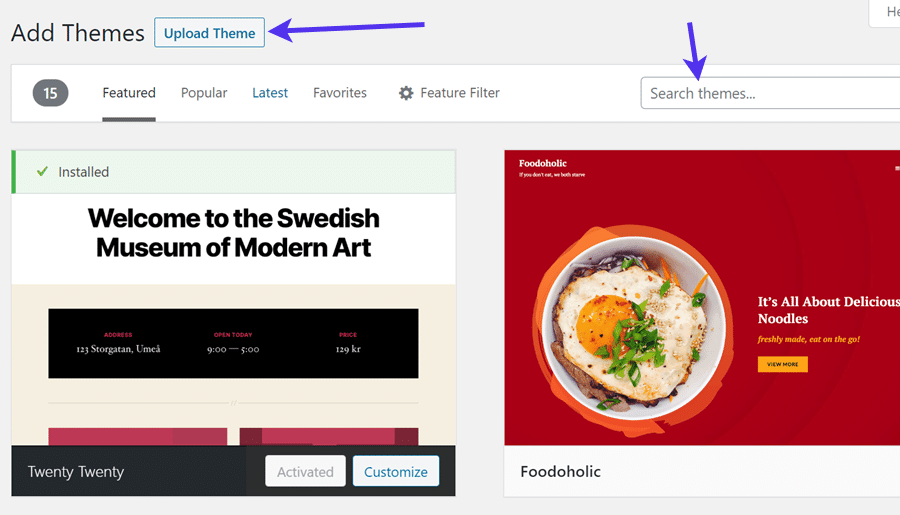
Task: Click the Foodoholic logo inside the preview
Action: pyautogui.click(x=542, y=163)
